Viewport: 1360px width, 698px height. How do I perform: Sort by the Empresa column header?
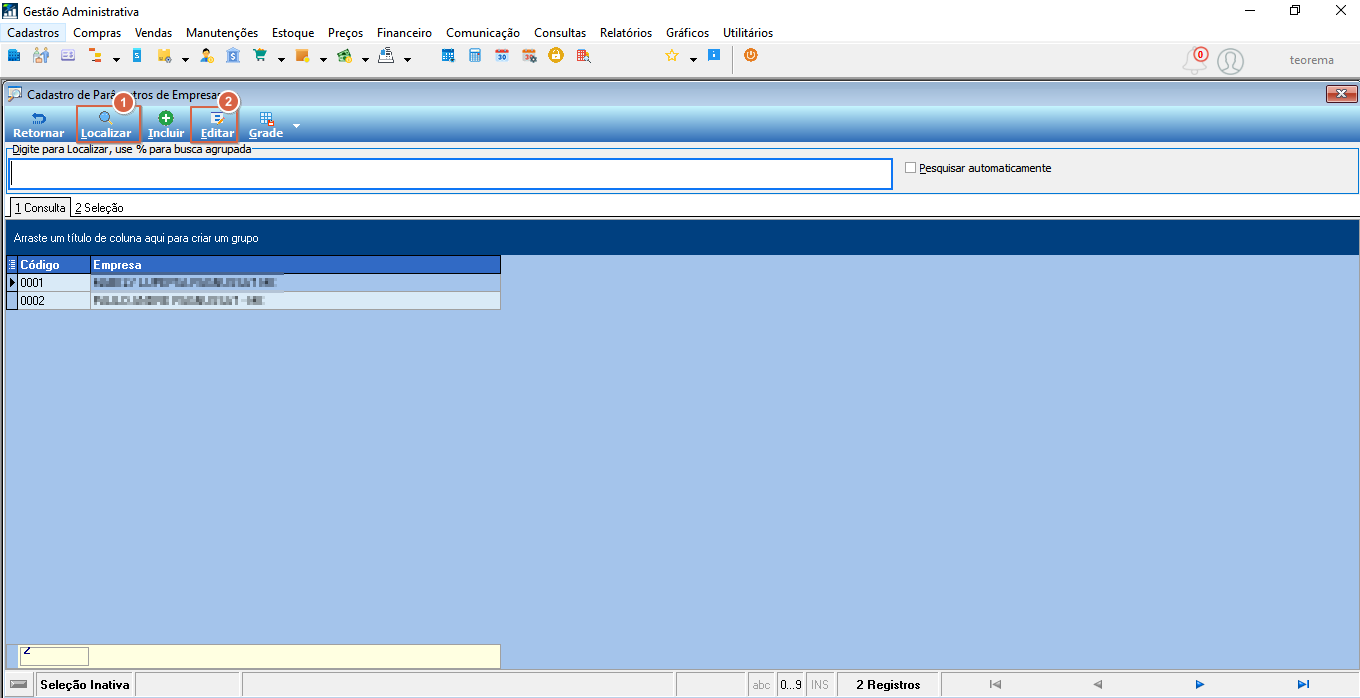[x=295, y=265]
